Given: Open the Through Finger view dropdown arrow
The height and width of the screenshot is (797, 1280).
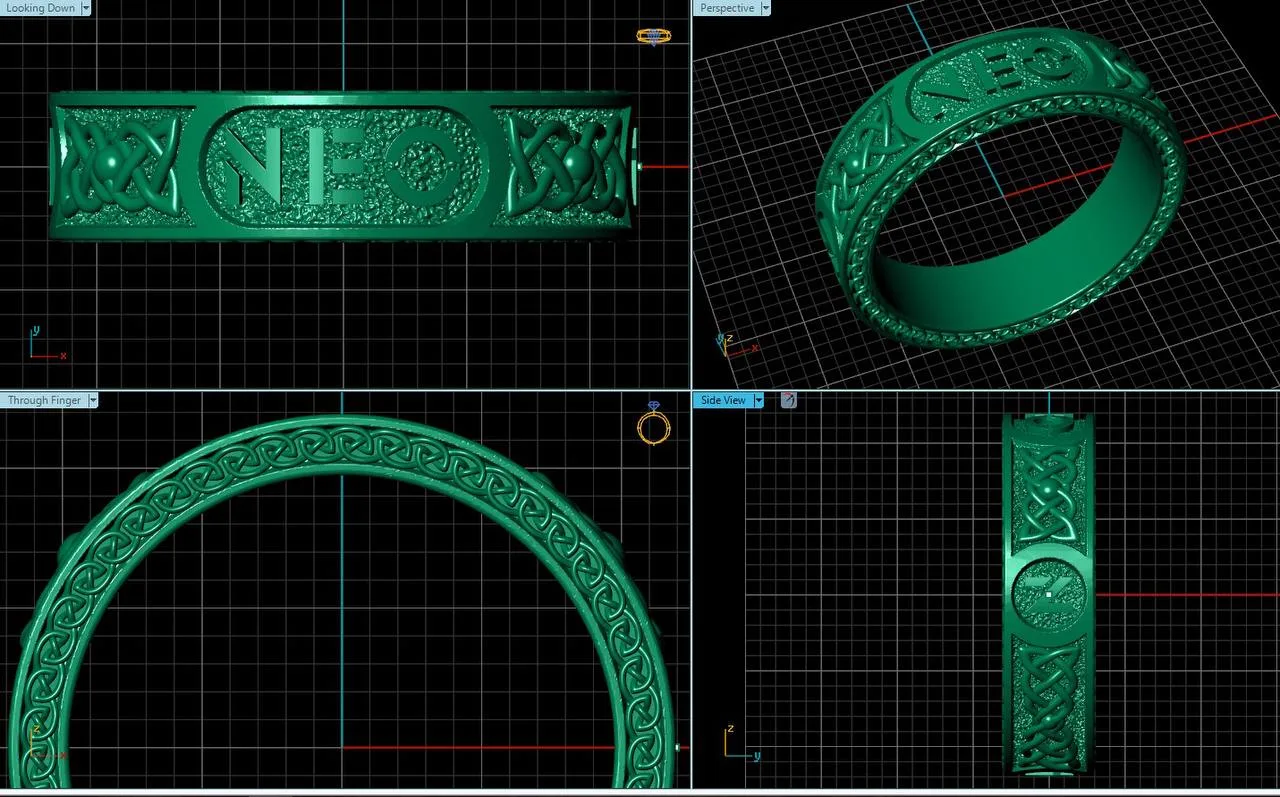Looking at the screenshot, I should (93, 400).
